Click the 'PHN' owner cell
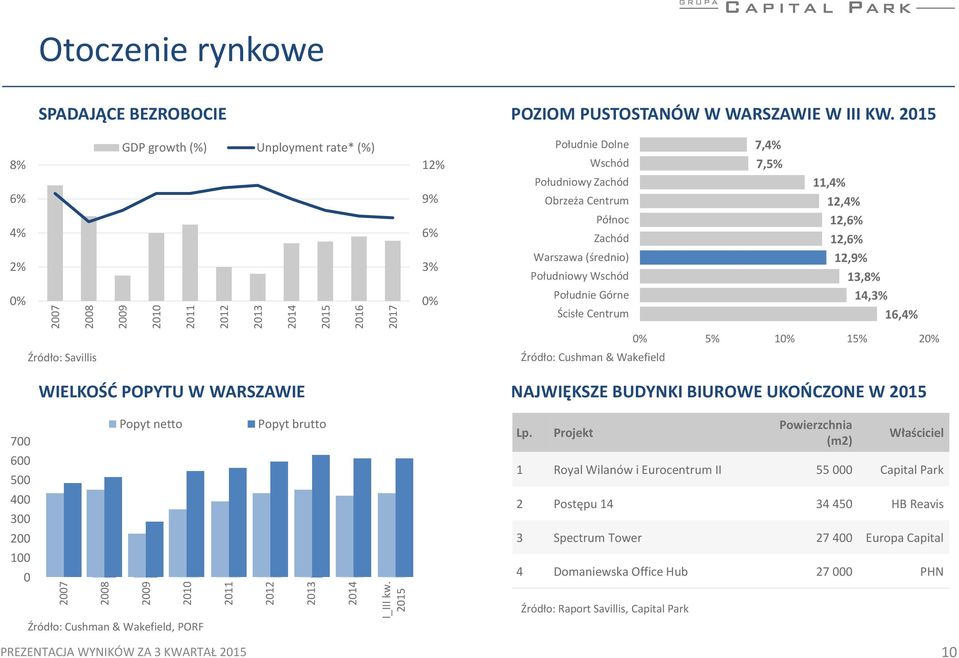Screen dimensions: 959x658 (931, 571)
